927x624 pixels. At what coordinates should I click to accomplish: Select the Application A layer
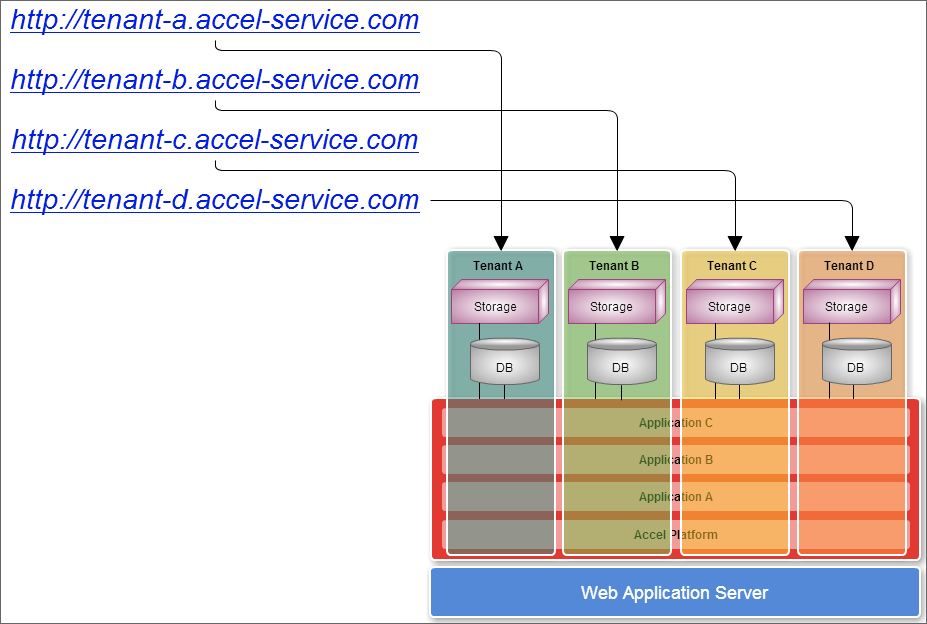[x=675, y=496]
